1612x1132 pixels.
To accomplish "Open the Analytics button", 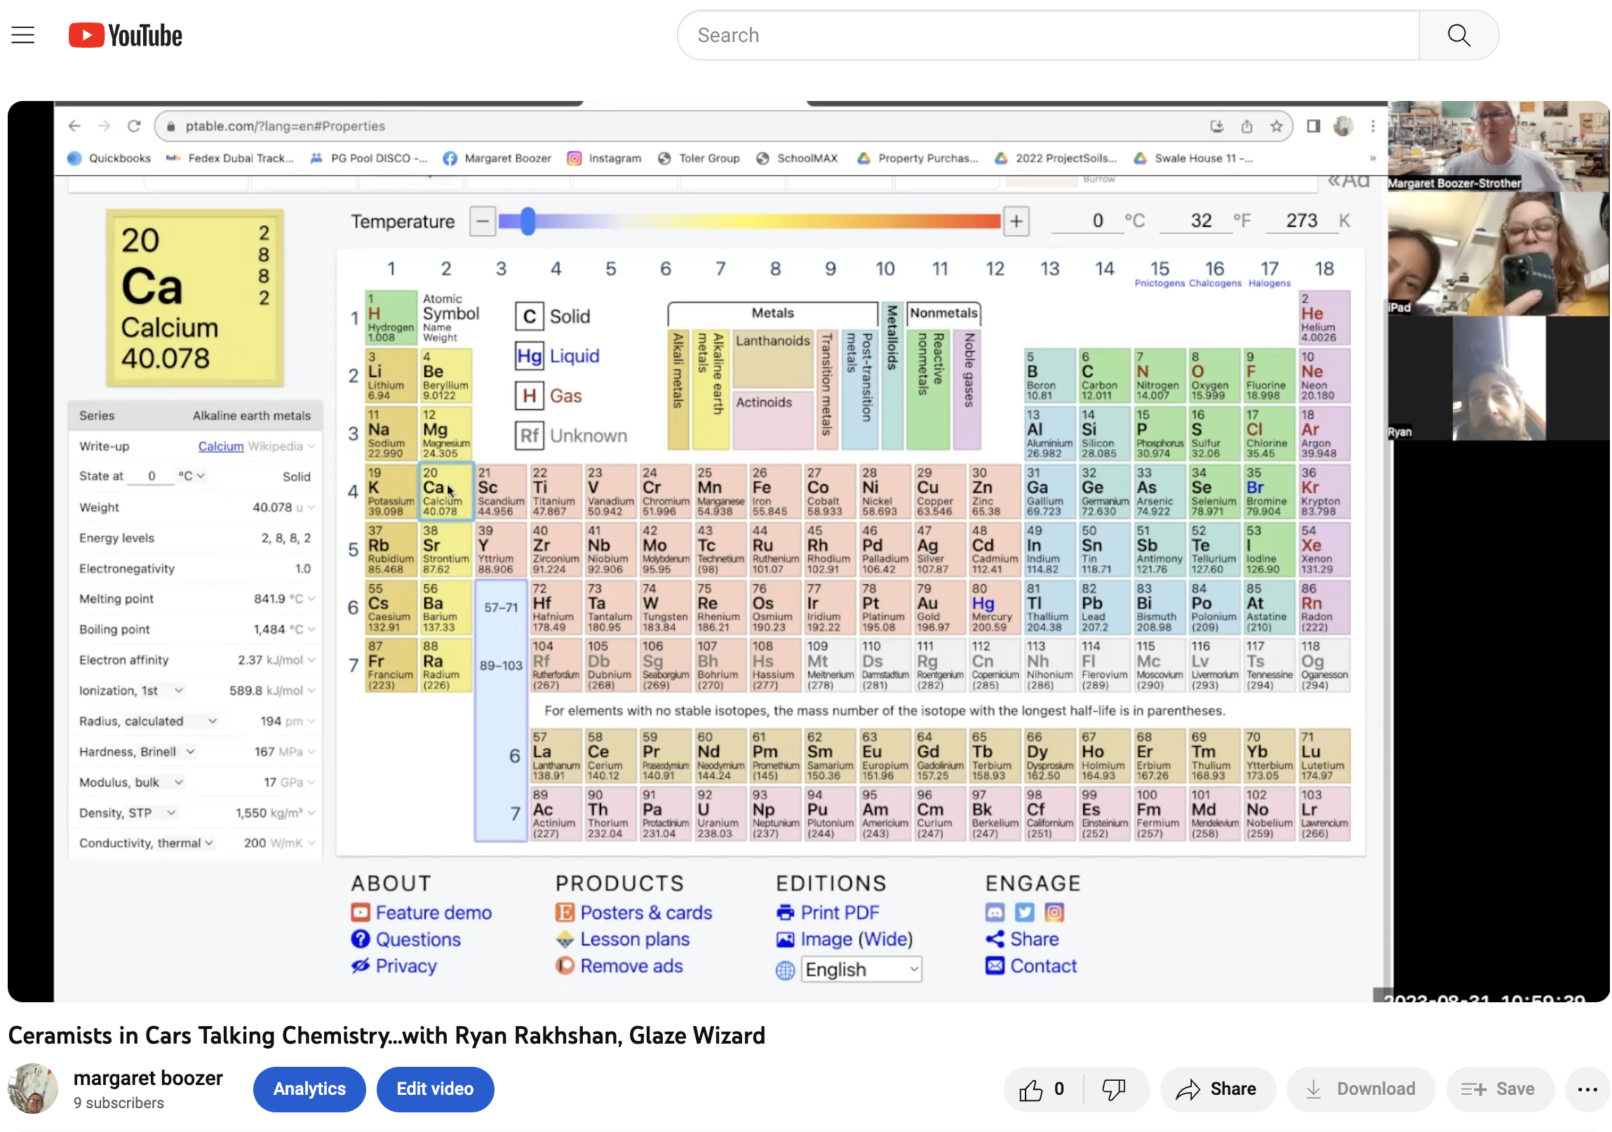I will pyautogui.click(x=309, y=1089).
